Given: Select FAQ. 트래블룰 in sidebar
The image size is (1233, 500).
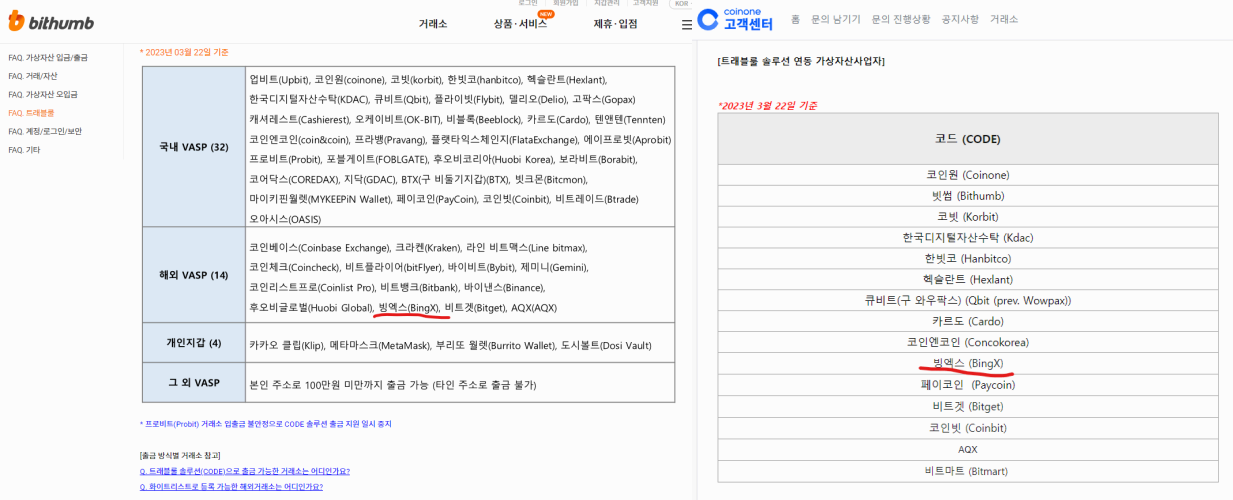Looking at the screenshot, I should (x=31, y=113).
